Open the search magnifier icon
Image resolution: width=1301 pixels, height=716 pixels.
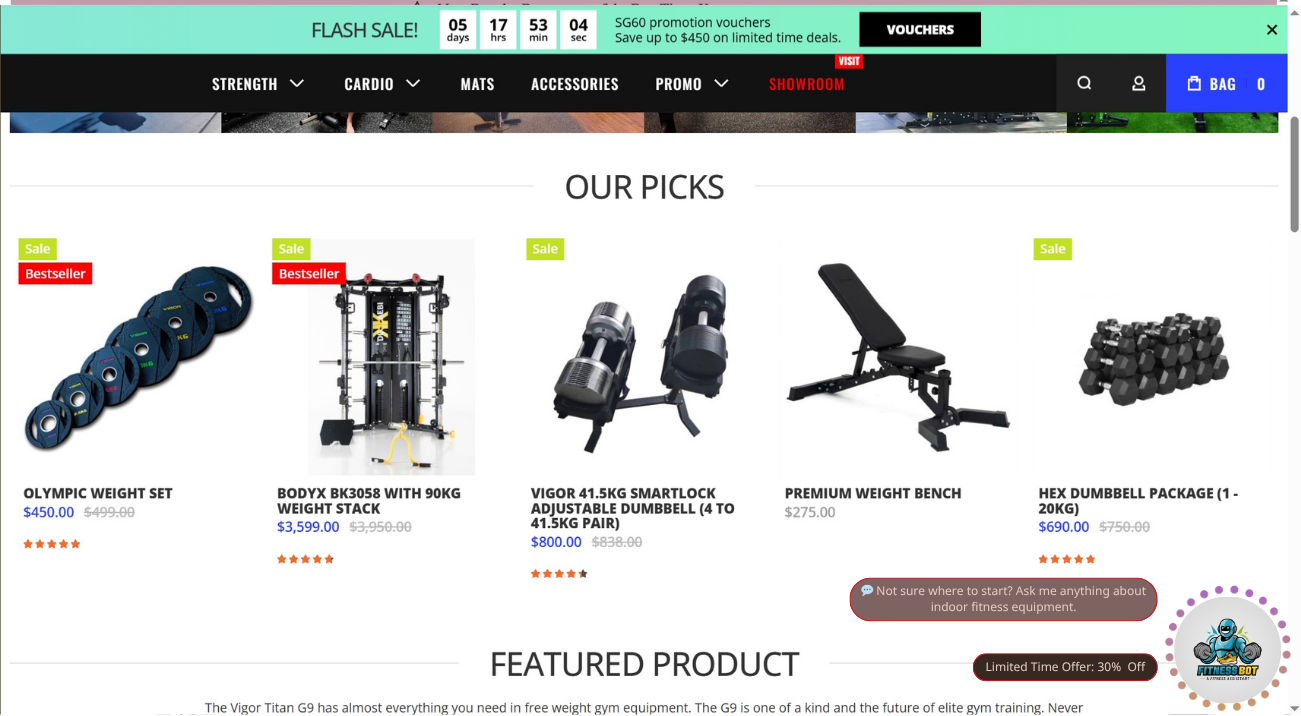1084,83
